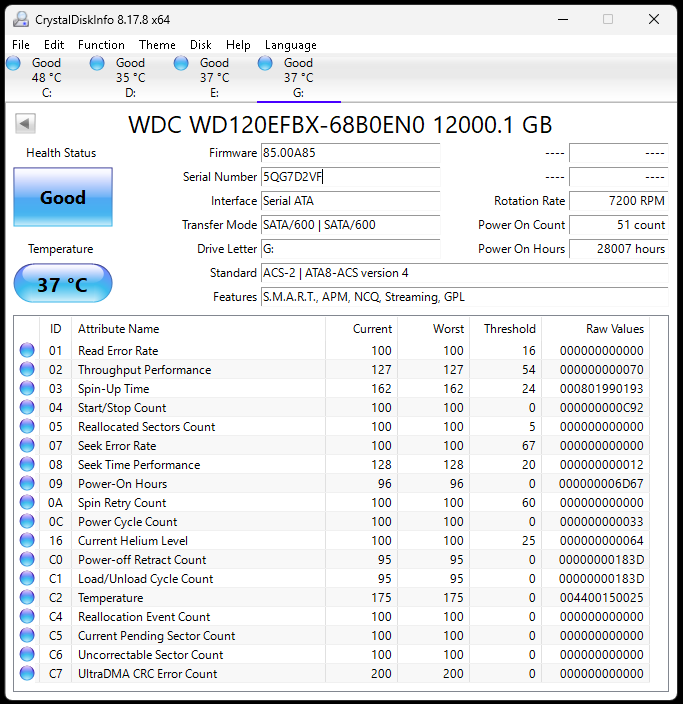Click the ID column header
The width and height of the screenshot is (683, 704).
point(55,329)
